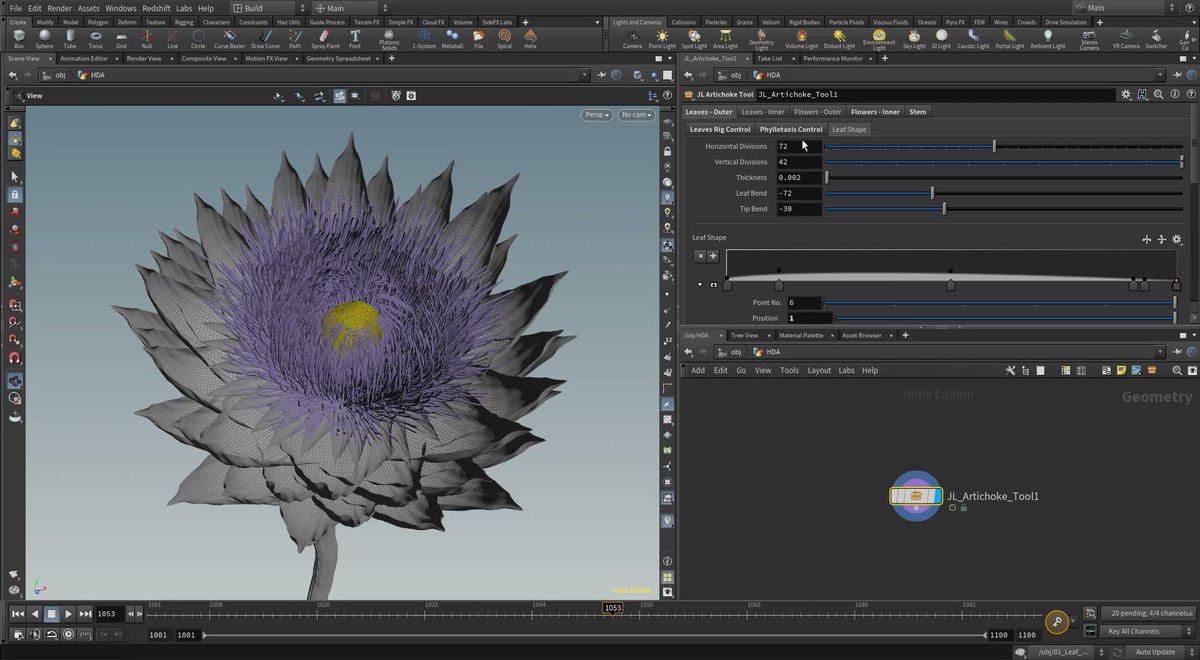
Task: Select the Sphere shelf tool
Action: pos(45,39)
